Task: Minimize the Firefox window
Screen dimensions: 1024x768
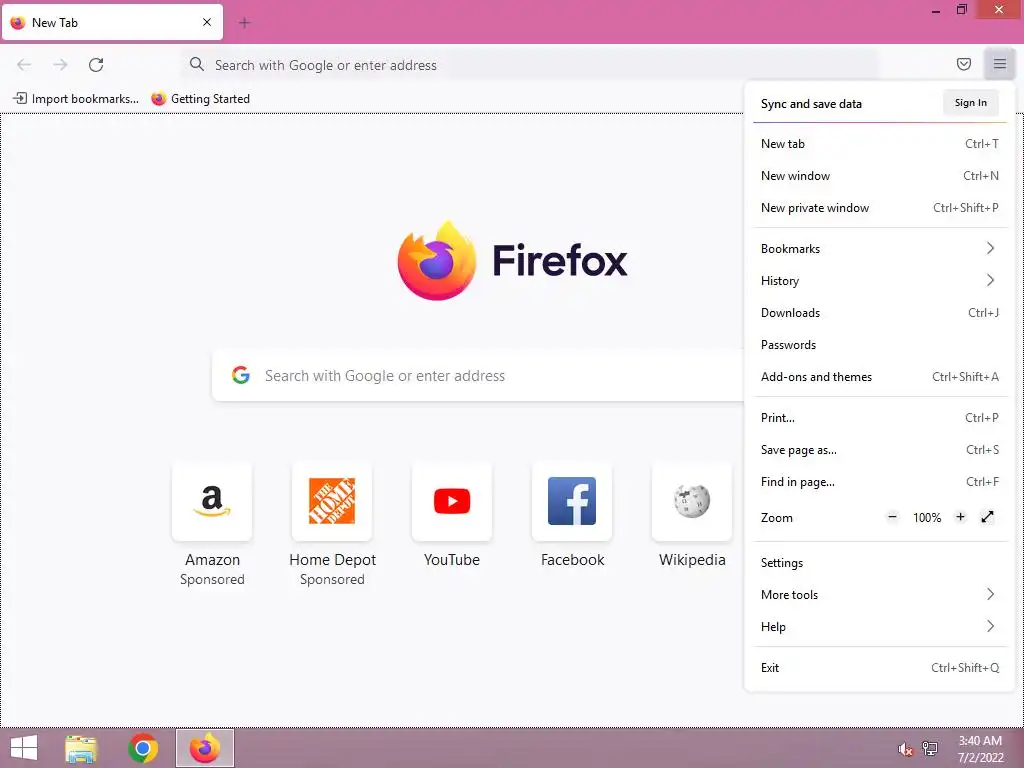Action: [936, 10]
